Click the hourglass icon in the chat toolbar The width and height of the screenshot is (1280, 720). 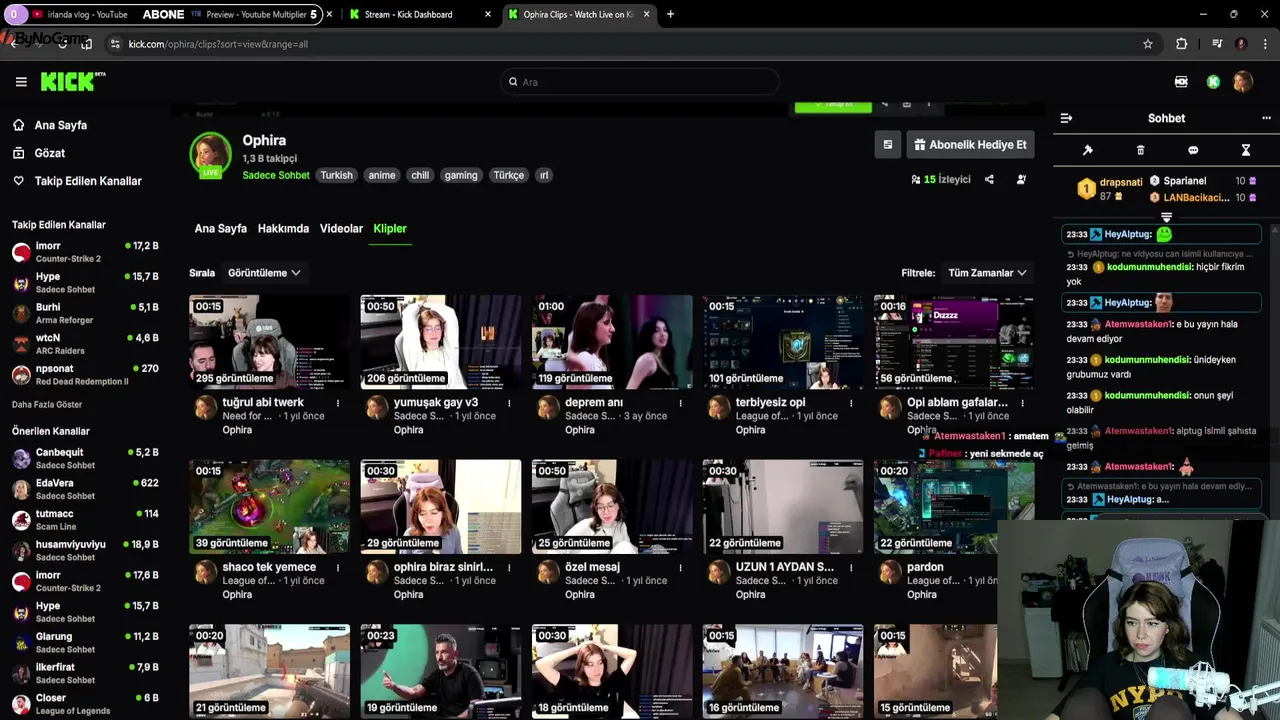(1246, 150)
